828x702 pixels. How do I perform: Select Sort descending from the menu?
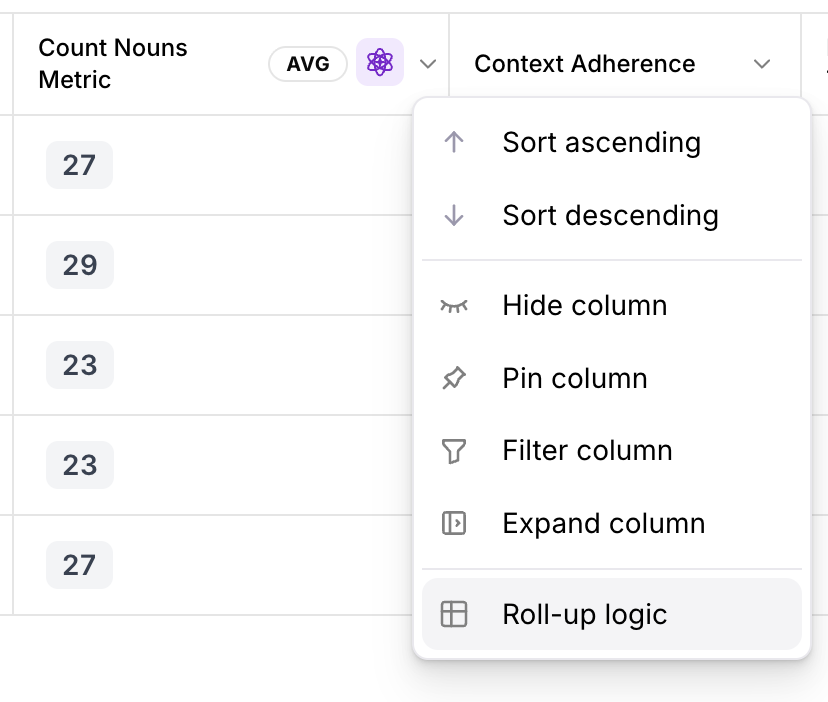click(x=610, y=215)
